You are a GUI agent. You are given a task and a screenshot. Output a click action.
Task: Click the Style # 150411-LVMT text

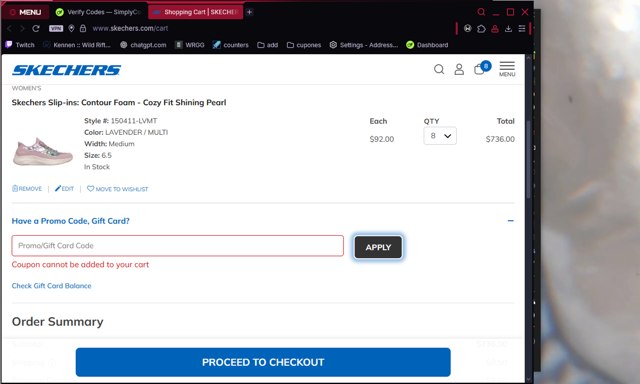[120, 121]
